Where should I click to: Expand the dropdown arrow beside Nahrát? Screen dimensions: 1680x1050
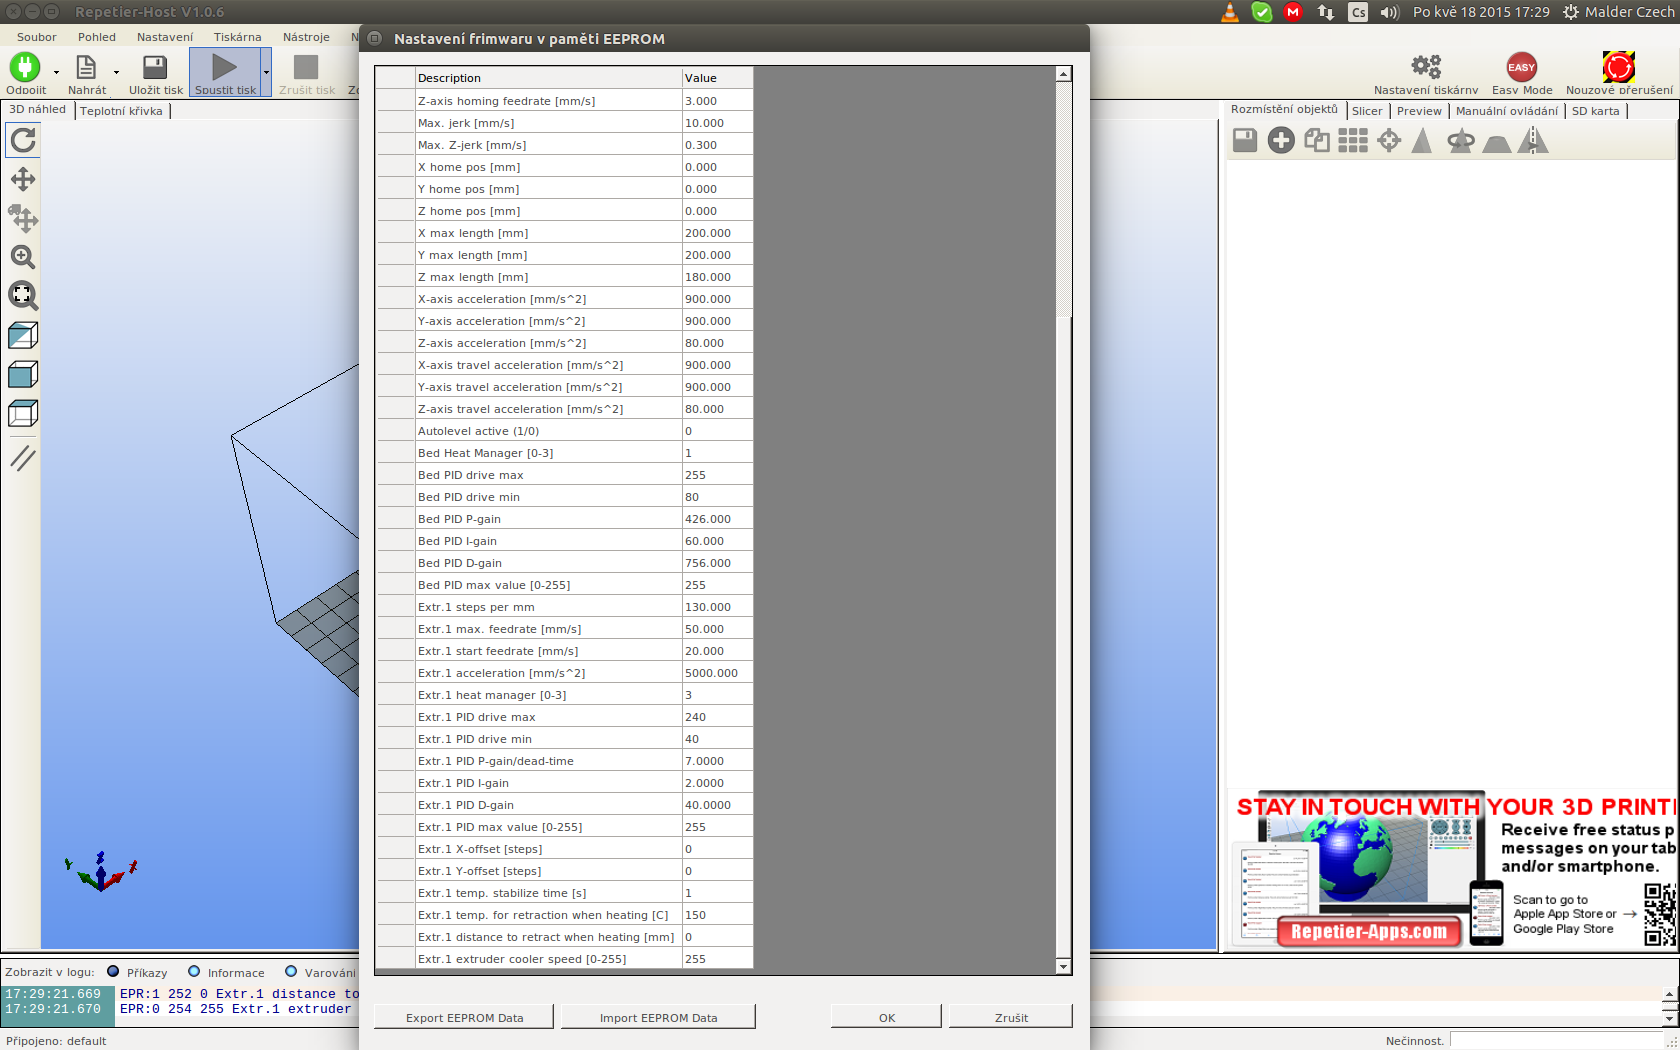click(x=116, y=72)
